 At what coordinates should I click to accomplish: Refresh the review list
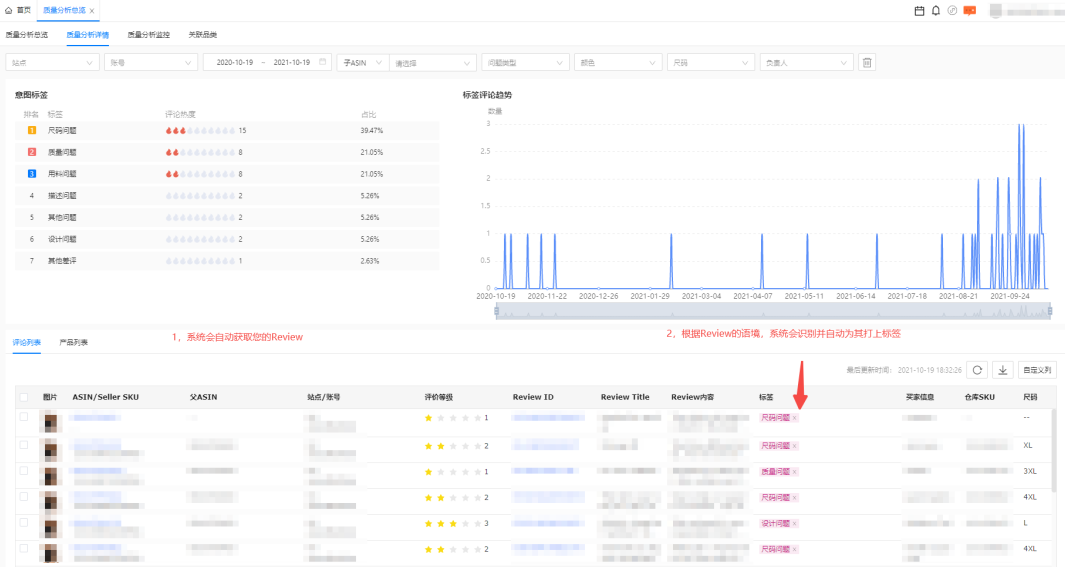(977, 370)
